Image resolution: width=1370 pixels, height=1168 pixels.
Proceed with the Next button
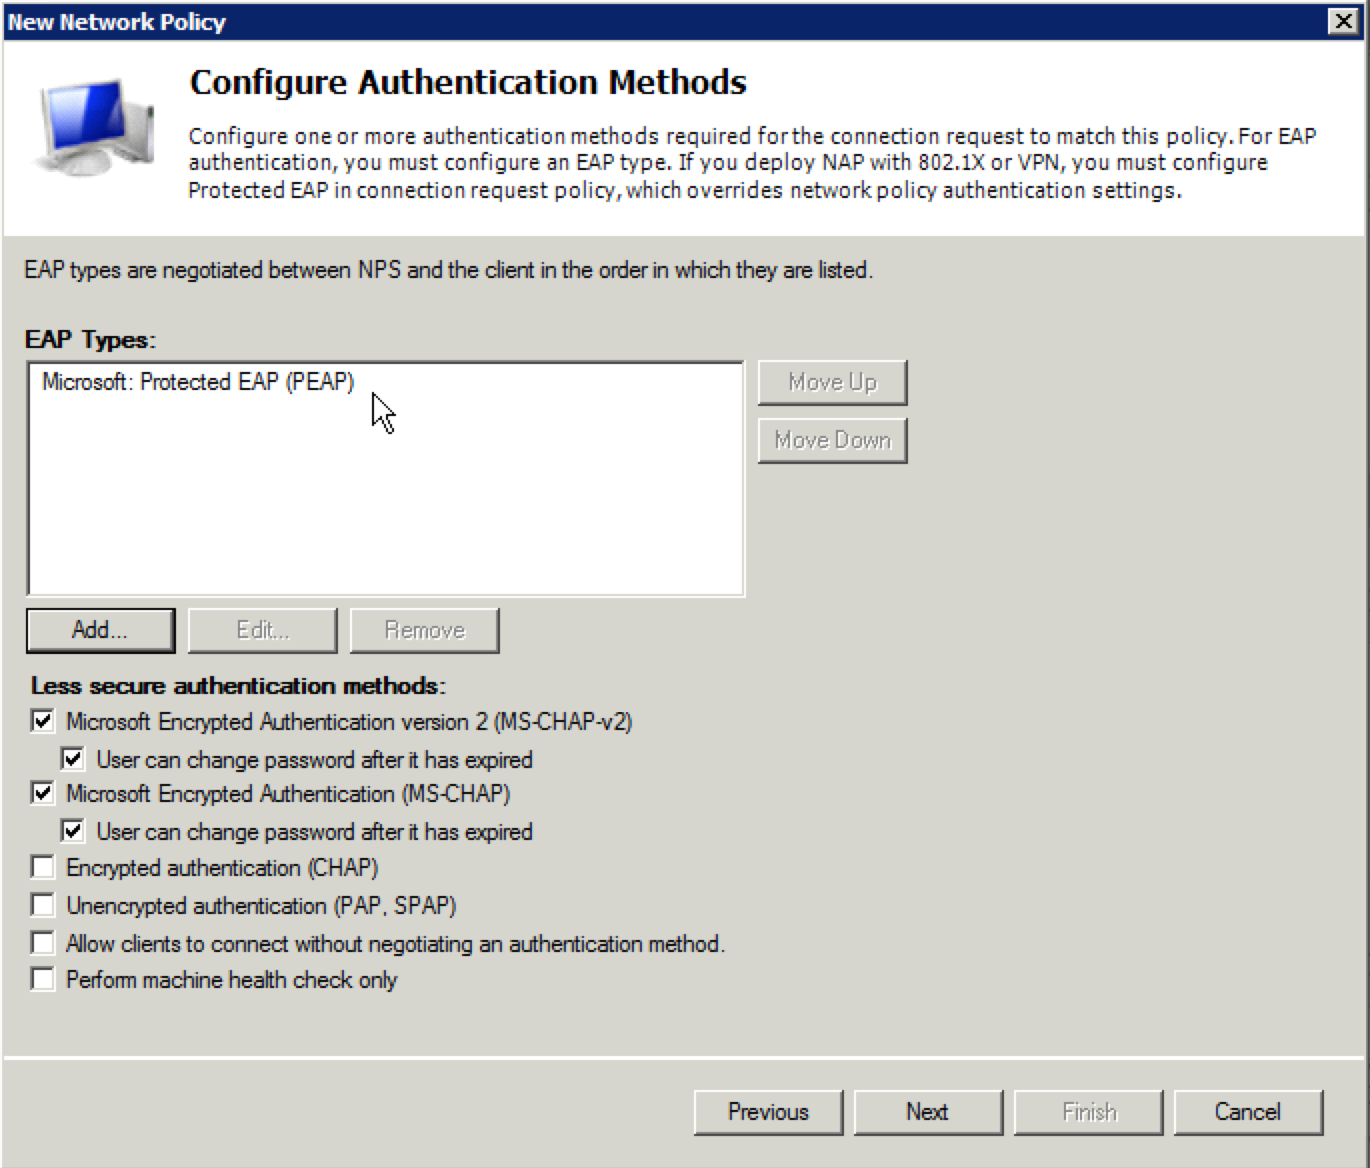(928, 1112)
